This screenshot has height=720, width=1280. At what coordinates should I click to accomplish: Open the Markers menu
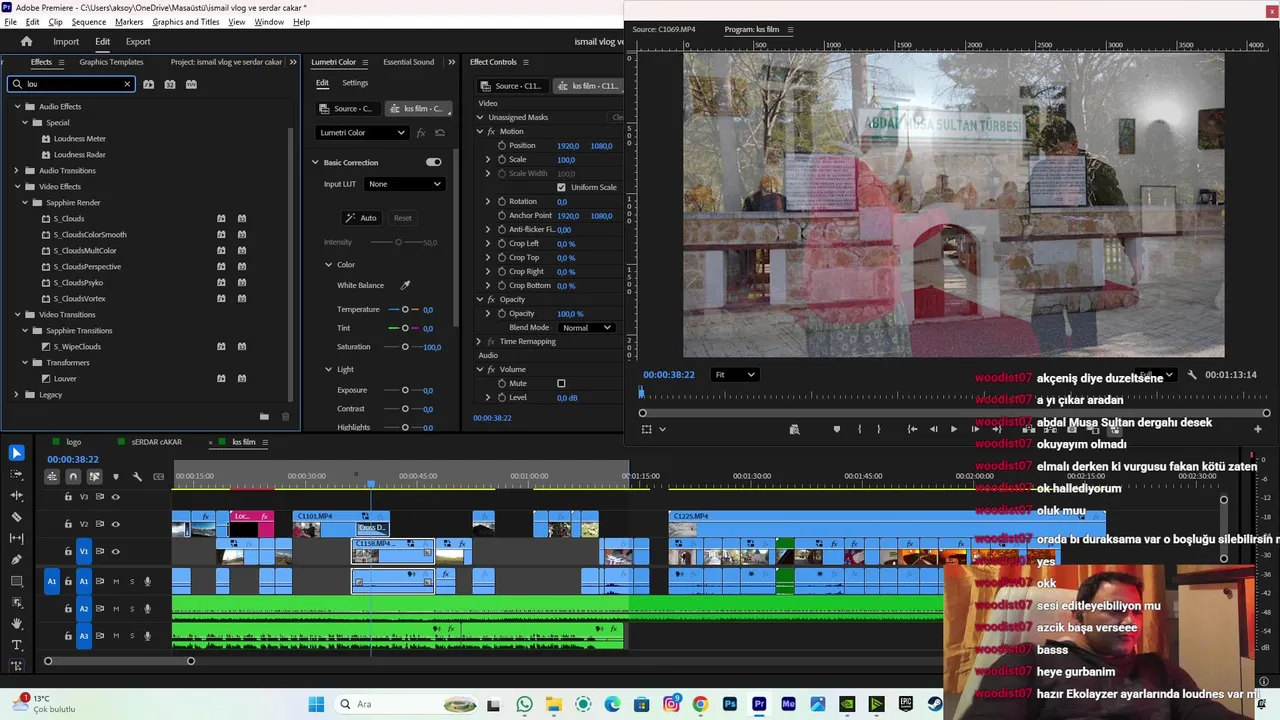coord(129,22)
